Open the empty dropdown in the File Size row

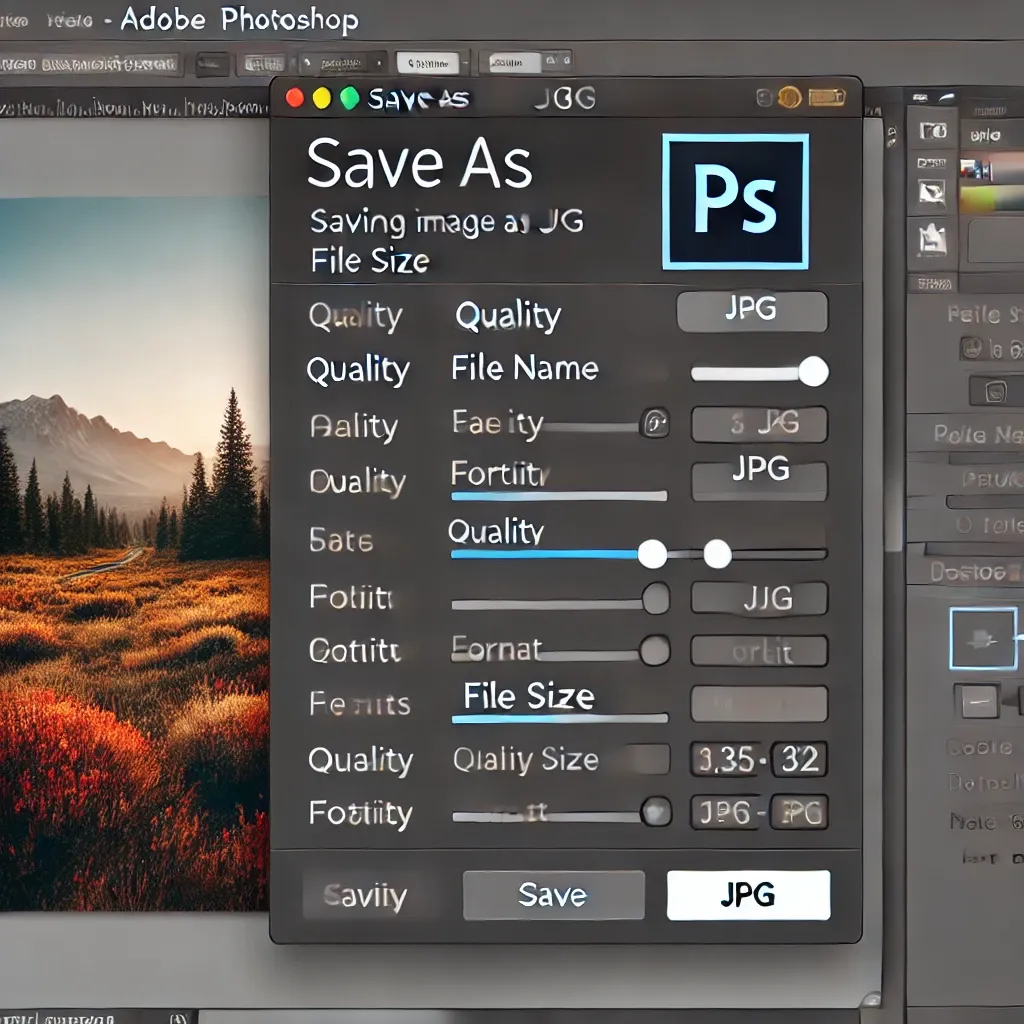click(x=760, y=704)
